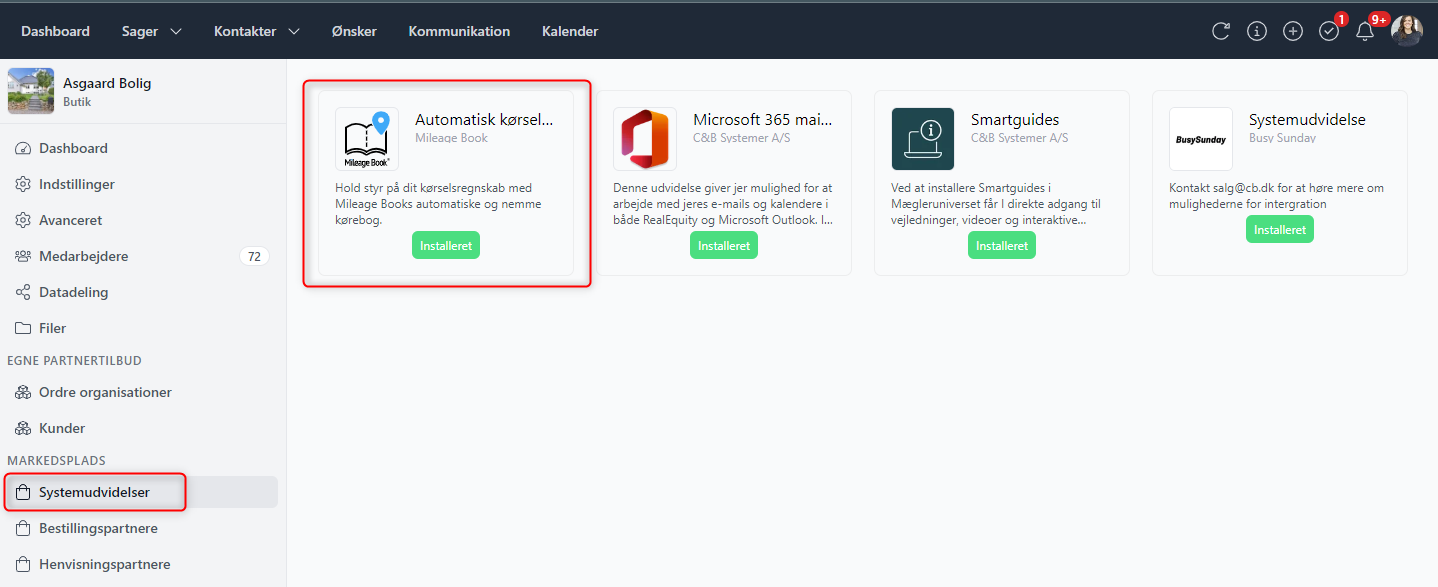Click the plus circle add icon
This screenshot has width=1438, height=587.
tap(1293, 31)
